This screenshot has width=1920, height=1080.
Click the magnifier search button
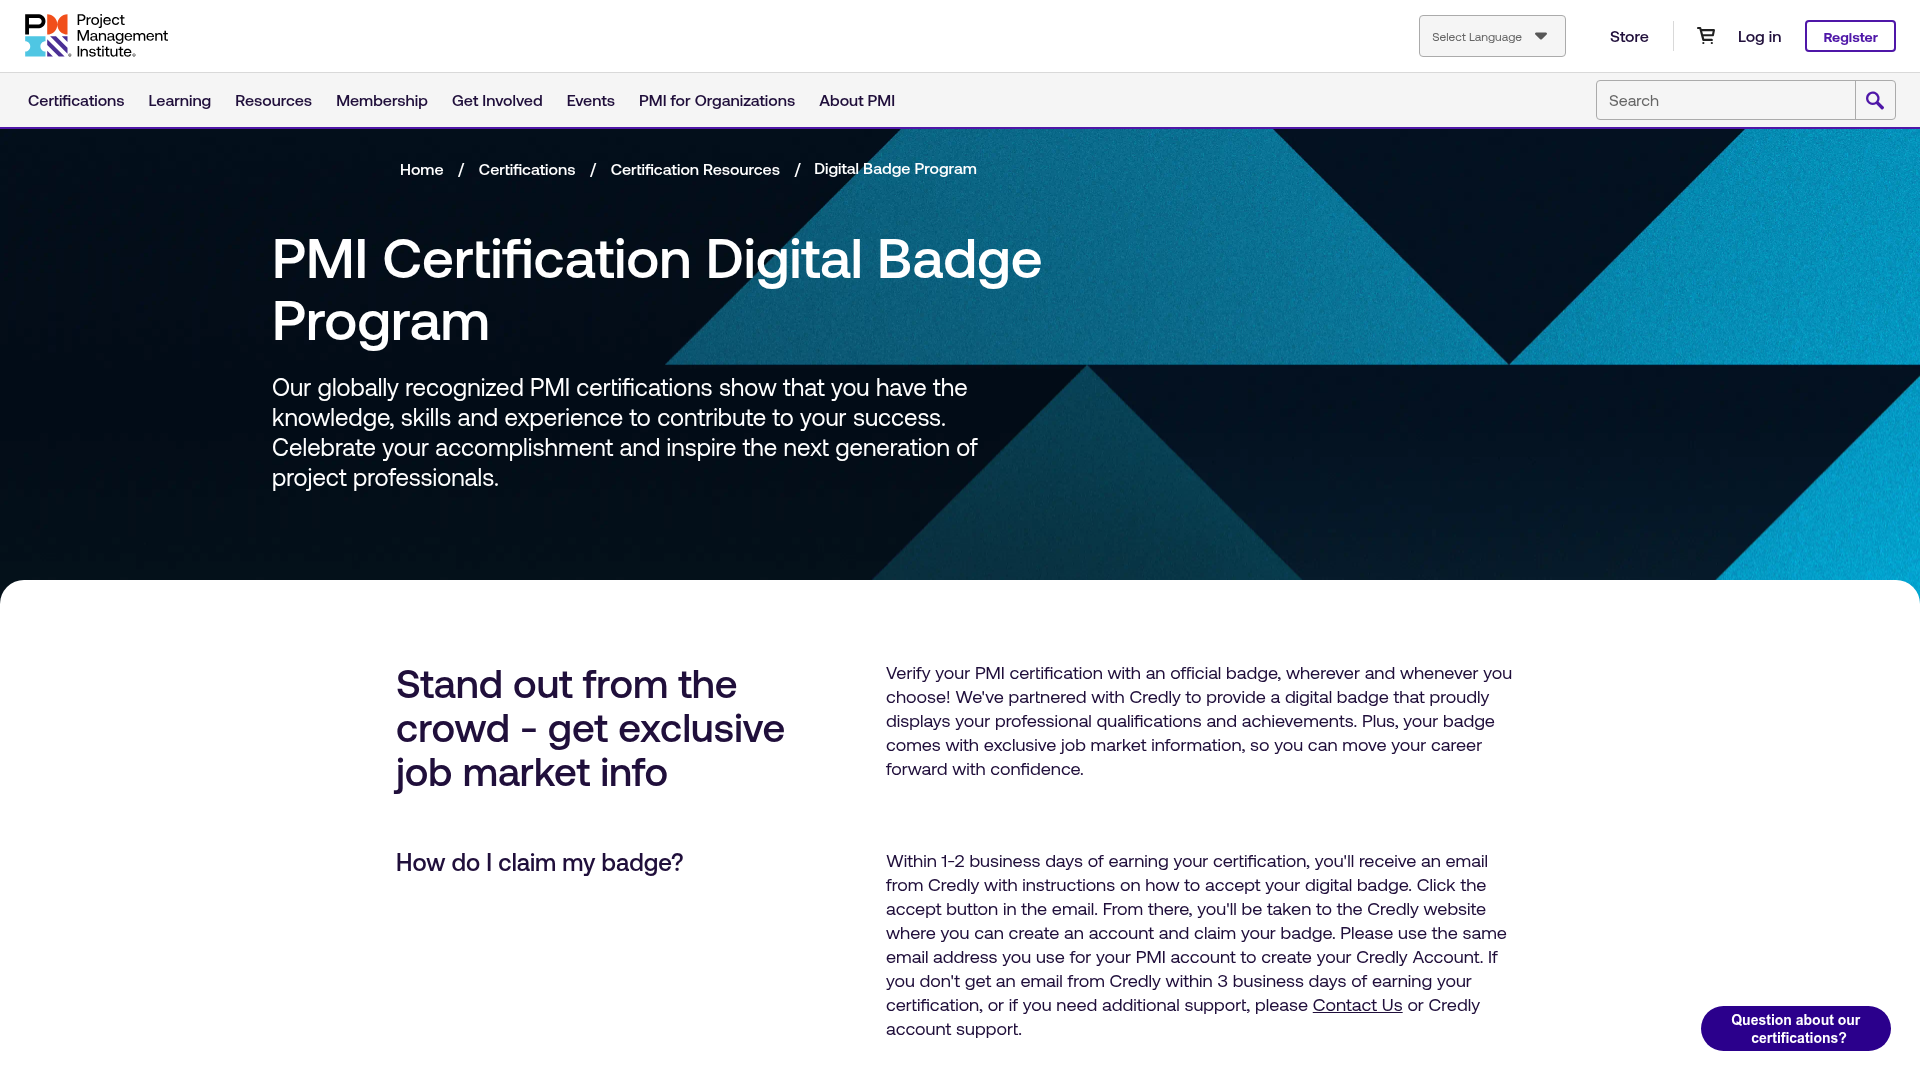pos(1875,100)
